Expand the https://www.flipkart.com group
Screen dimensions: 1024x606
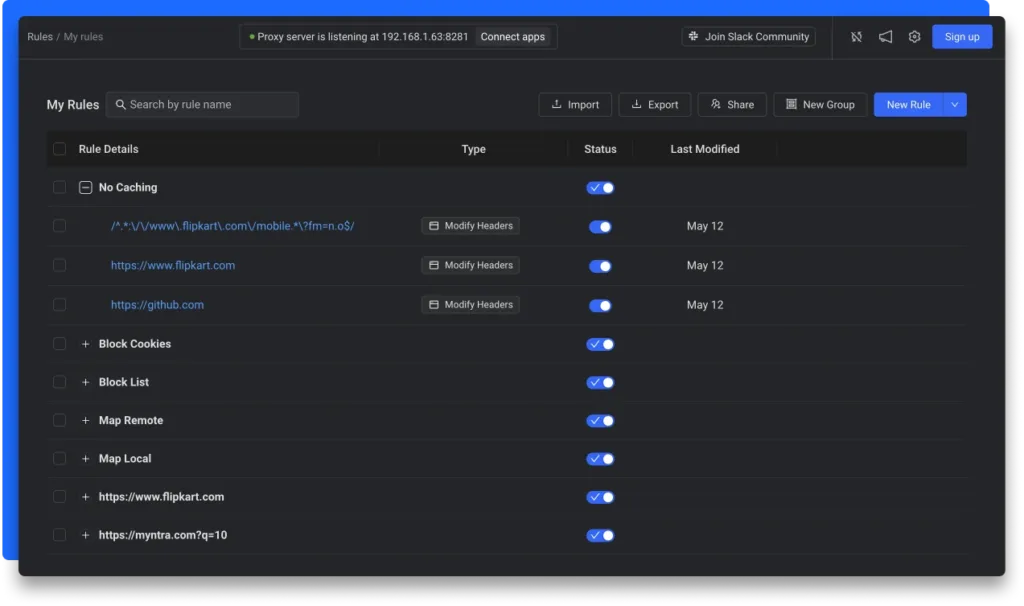pos(86,497)
